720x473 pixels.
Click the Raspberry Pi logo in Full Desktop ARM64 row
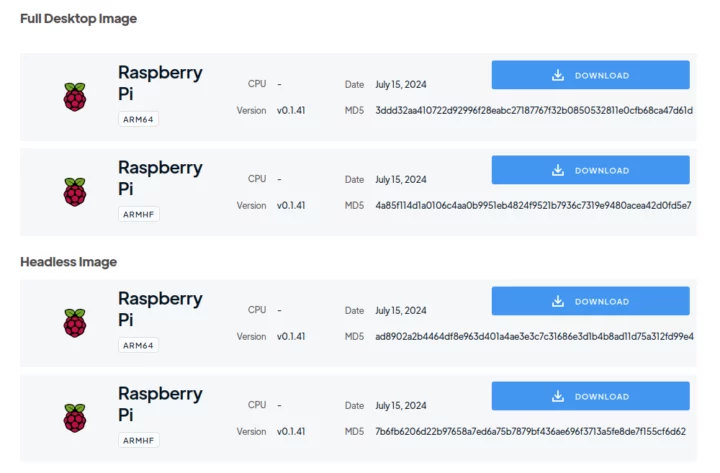(x=74, y=97)
